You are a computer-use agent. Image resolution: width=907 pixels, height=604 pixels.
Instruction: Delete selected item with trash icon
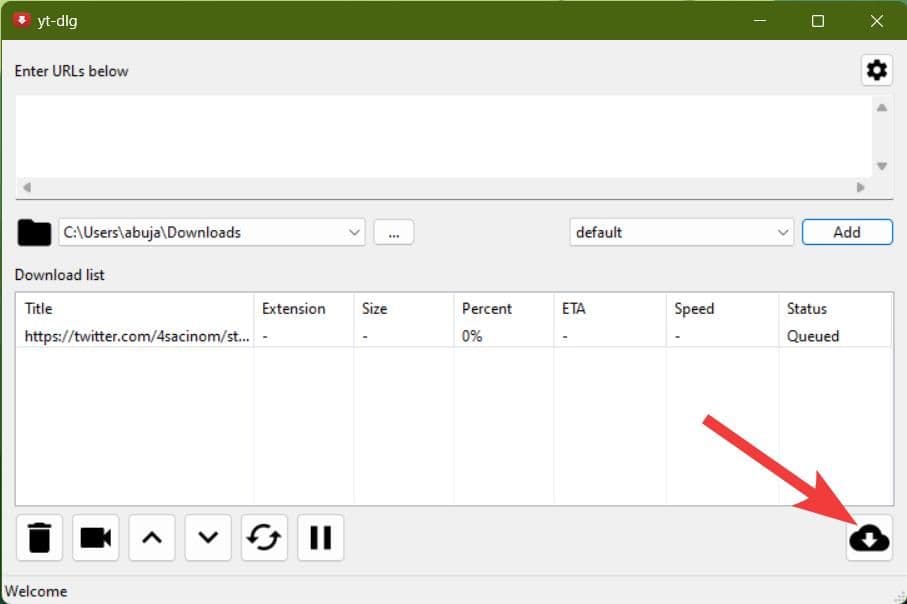39,537
